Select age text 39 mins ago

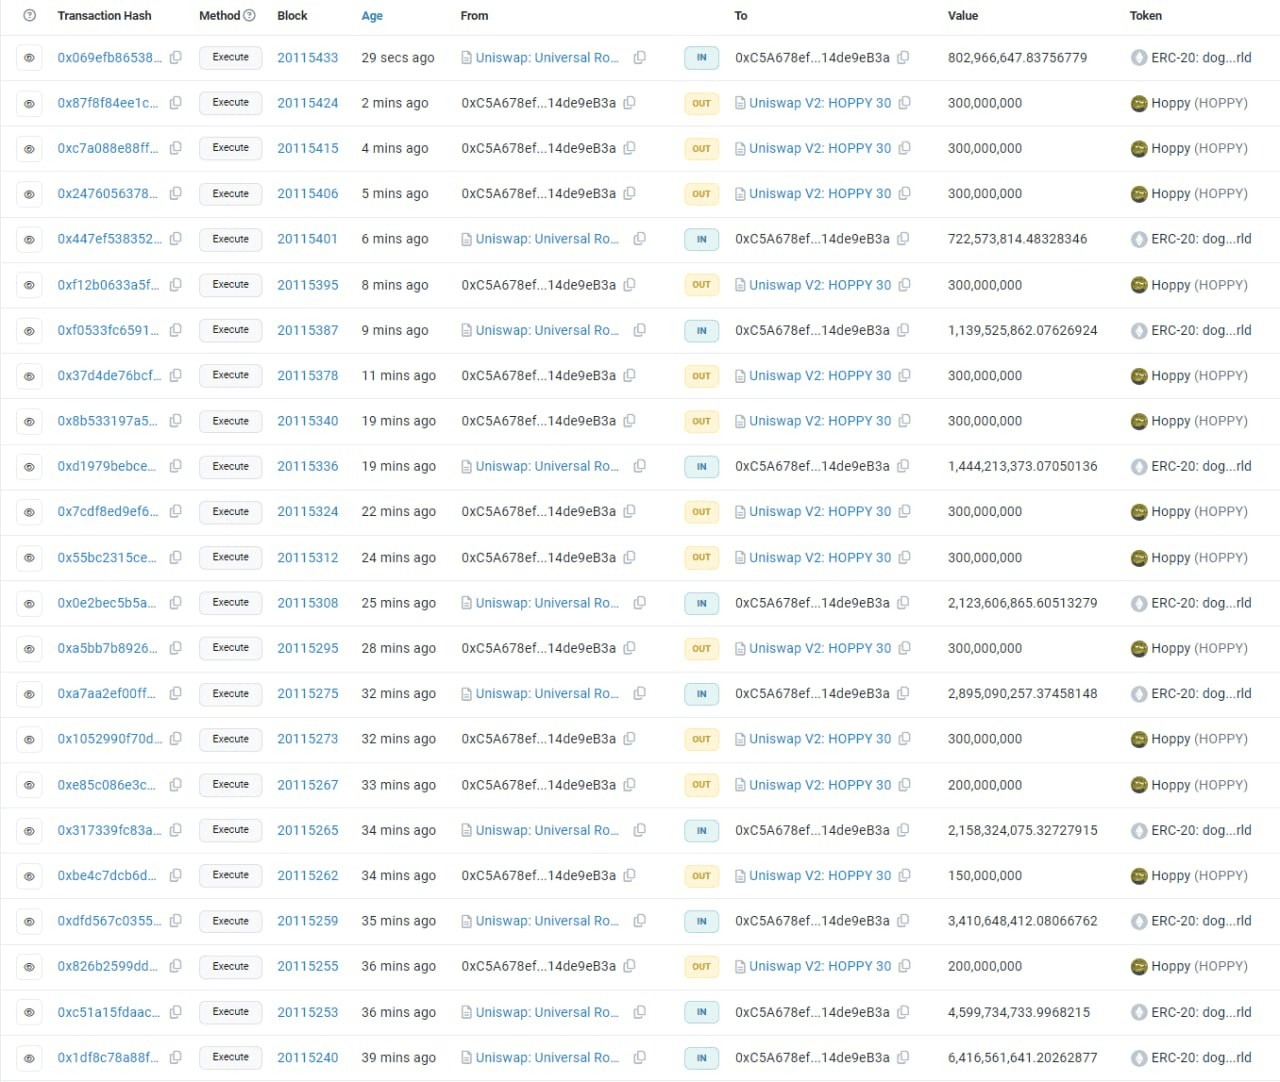pyautogui.click(x=398, y=1057)
